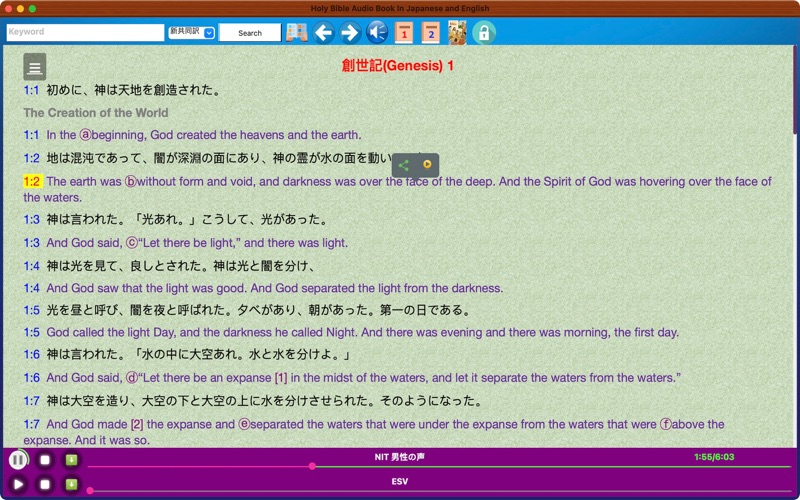Click footnote marker ⓐ before beginning
The image size is (800, 500).
click(85, 135)
